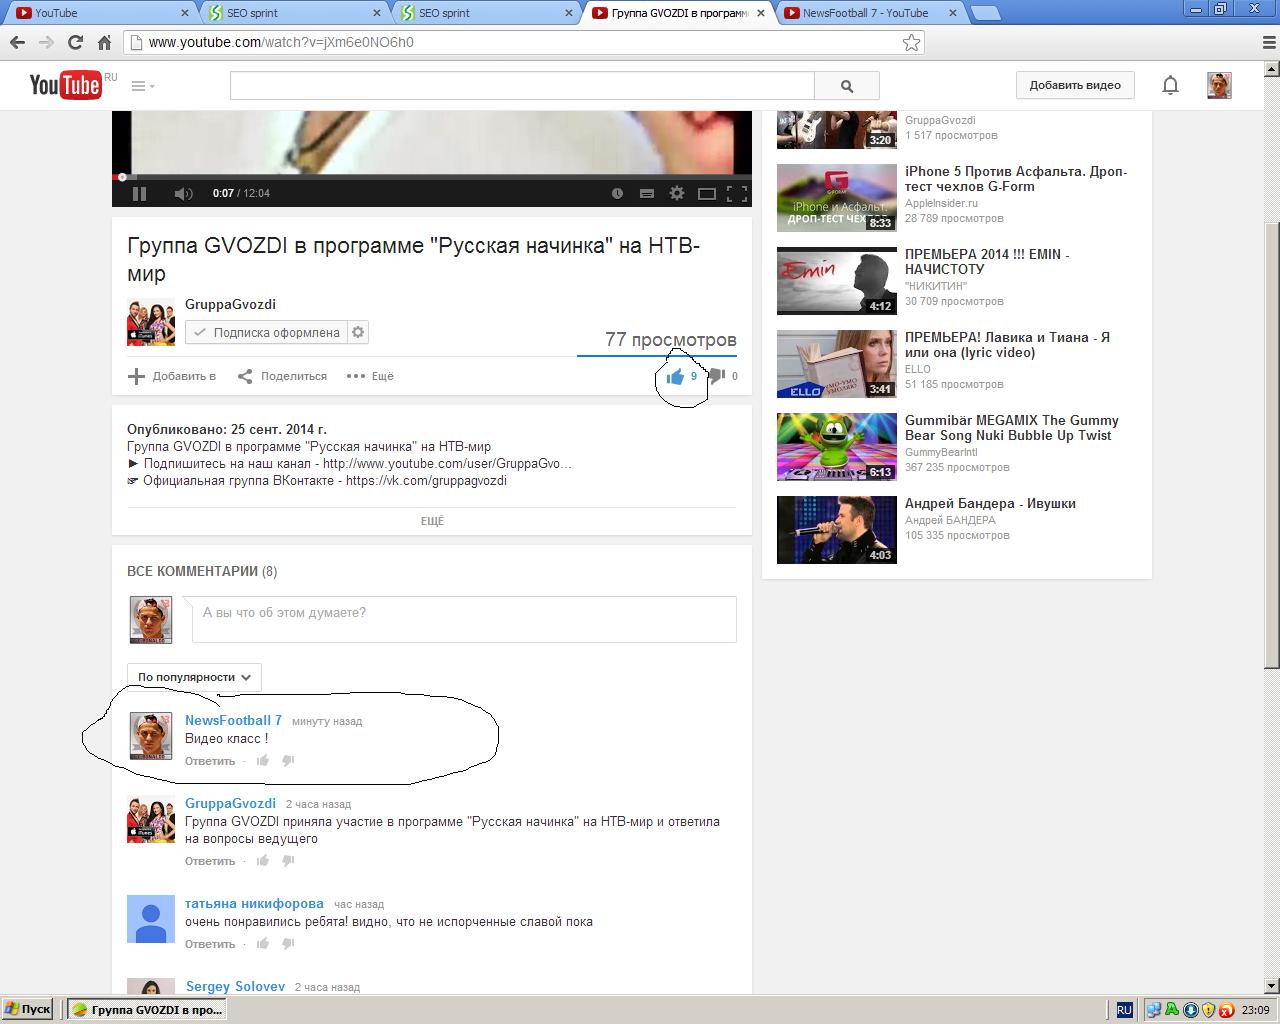The height and width of the screenshot is (1024, 1280).
Task: Seek on the video progress bar
Action: pyautogui.click(x=431, y=177)
